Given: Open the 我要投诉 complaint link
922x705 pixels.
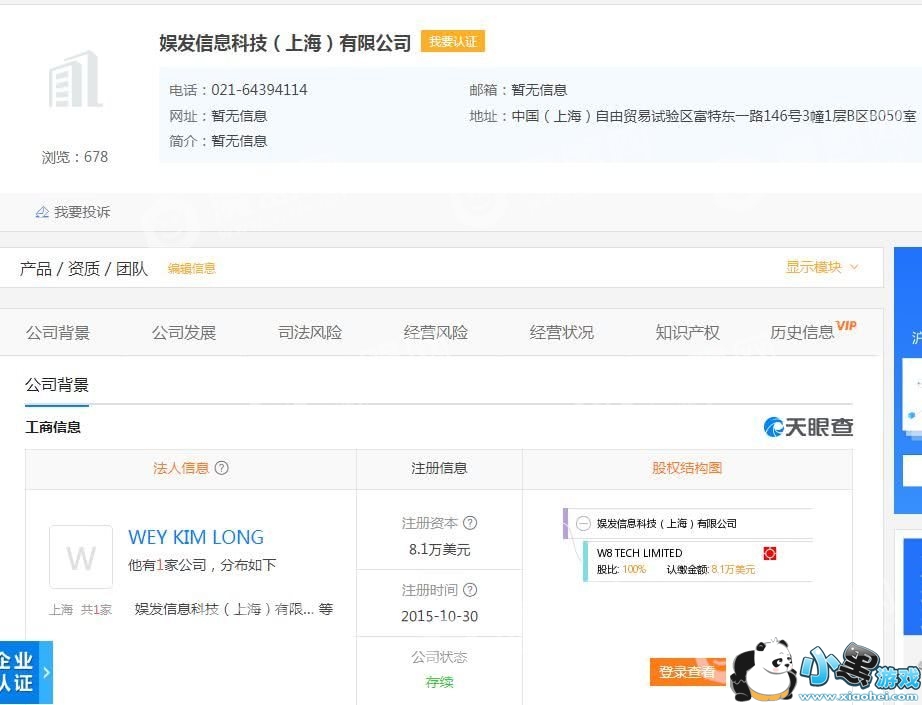Looking at the screenshot, I should coord(82,212).
